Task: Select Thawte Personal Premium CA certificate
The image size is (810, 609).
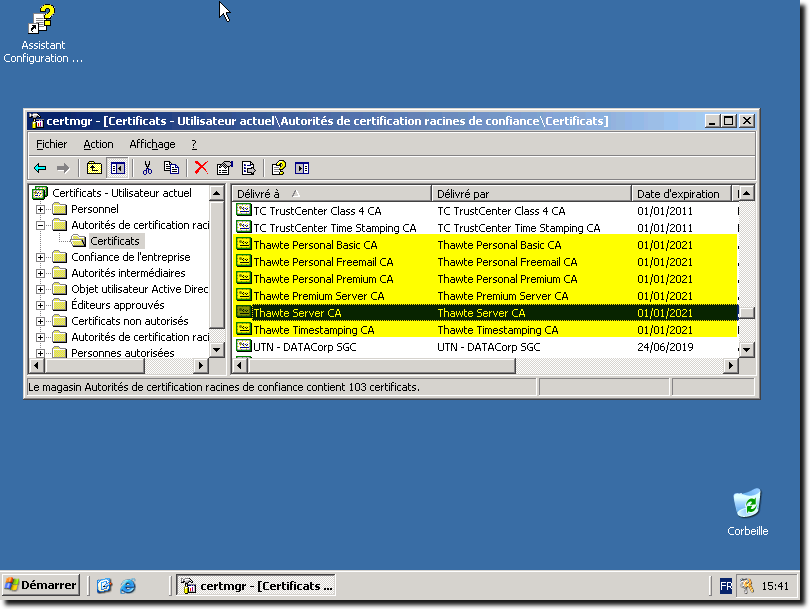Action: pos(486,278)
